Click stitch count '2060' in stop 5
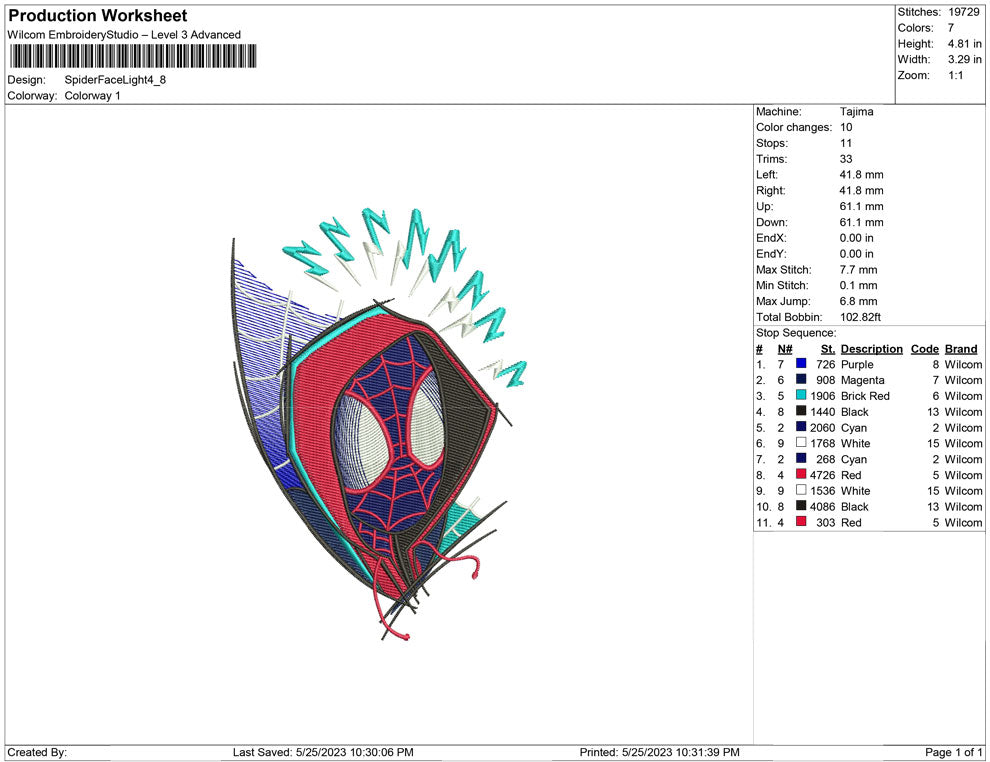This screenshot has width=990, height=762. click(x=823, y=427)
